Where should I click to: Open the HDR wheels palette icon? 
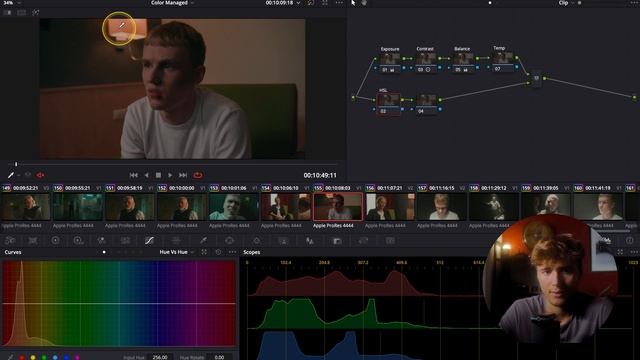click(78, 241)
